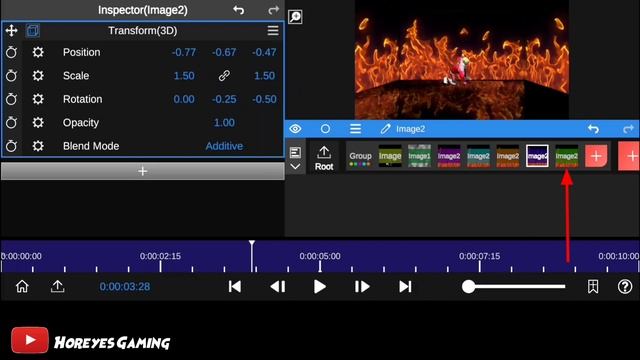This screenshot has height=360, width=640.
Task: Go to the home screen
Action: (x=22, y=287)
